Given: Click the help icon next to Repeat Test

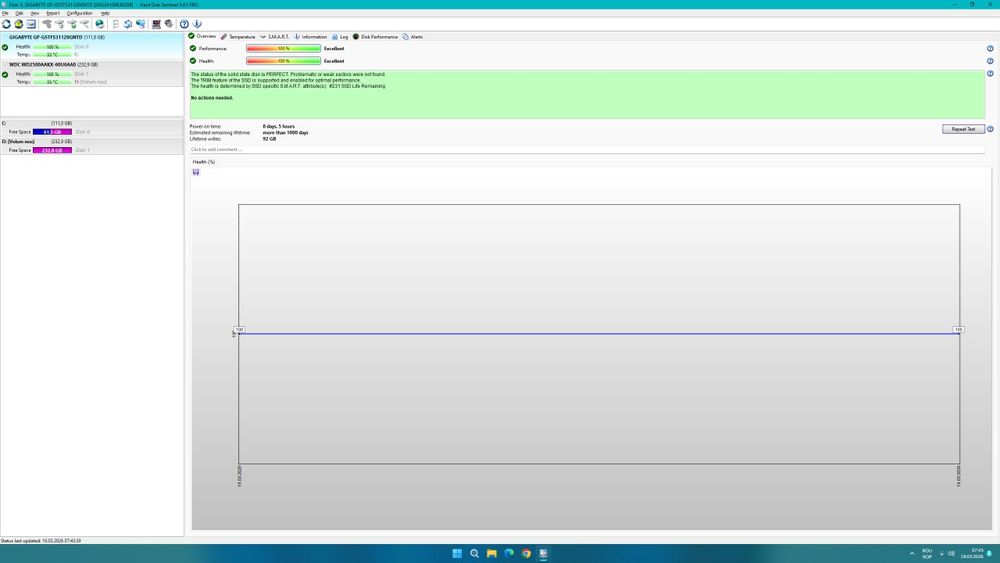Looking at the screenshot, I should tap(990, 129).
